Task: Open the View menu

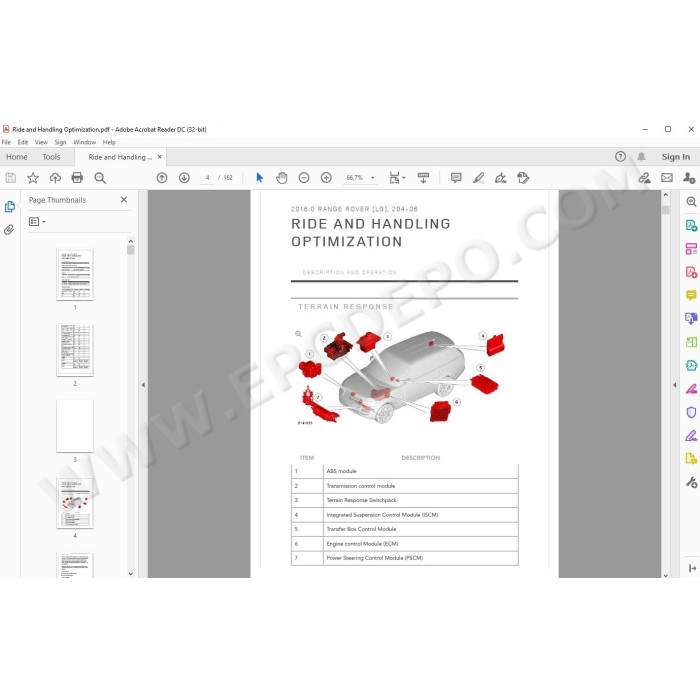Action: 41,142
